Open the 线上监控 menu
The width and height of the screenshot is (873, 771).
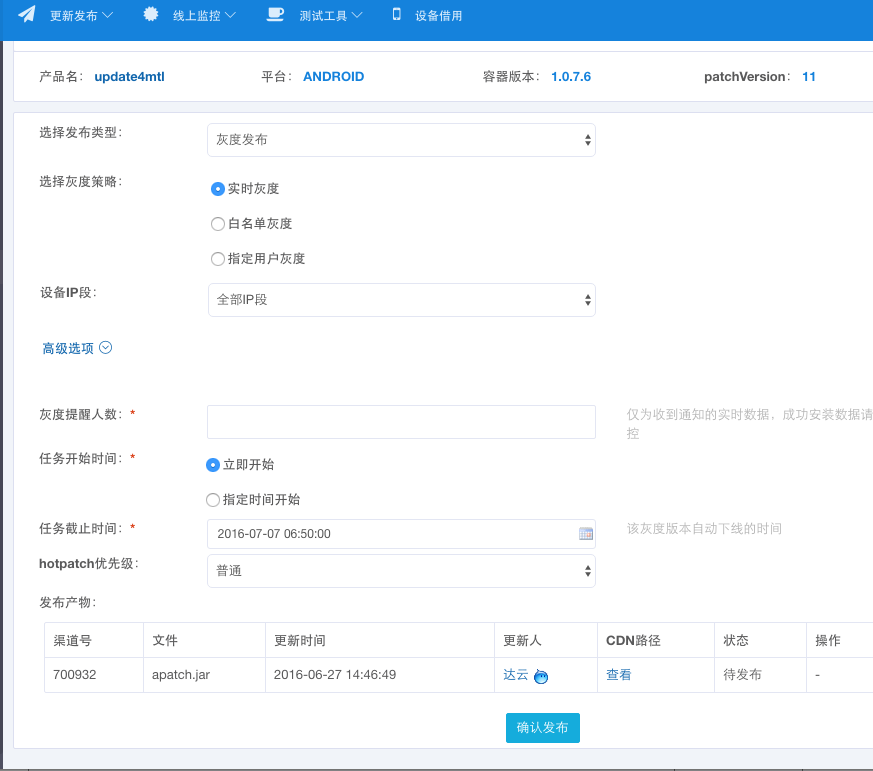pos(203,15)
